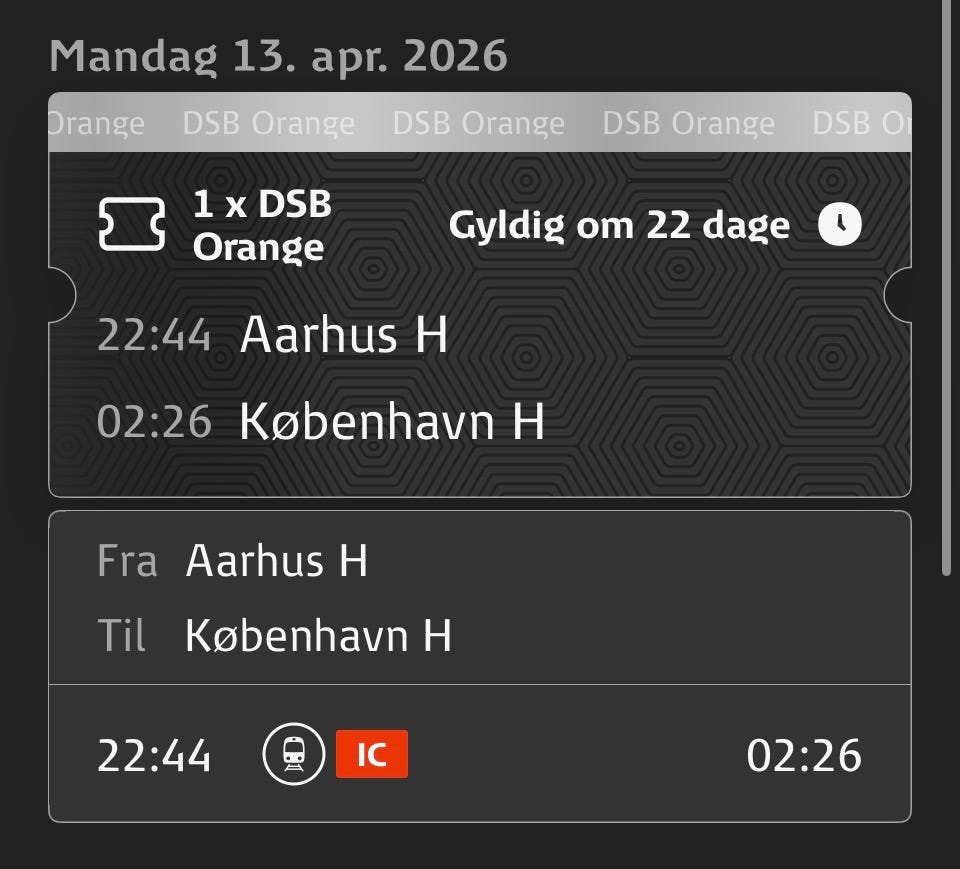This screenshot has height=869, width=960.
Task: Click the grey DSB Orange banner strip
Action: coord(480,123)
